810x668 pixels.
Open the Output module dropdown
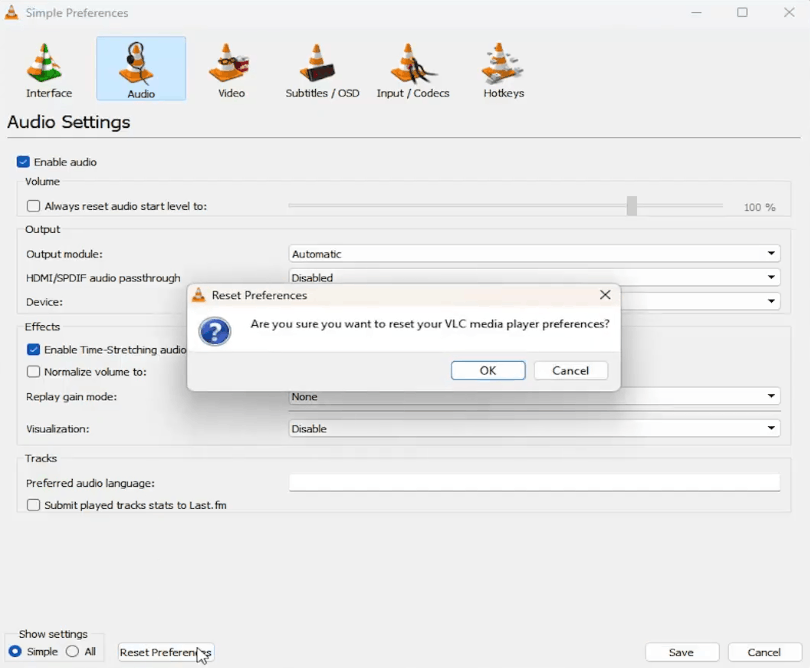point(770,252)
